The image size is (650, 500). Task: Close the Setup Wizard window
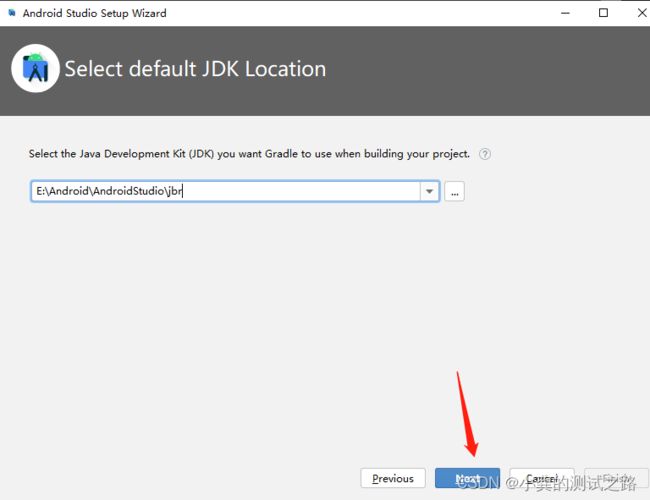[642, 13]
